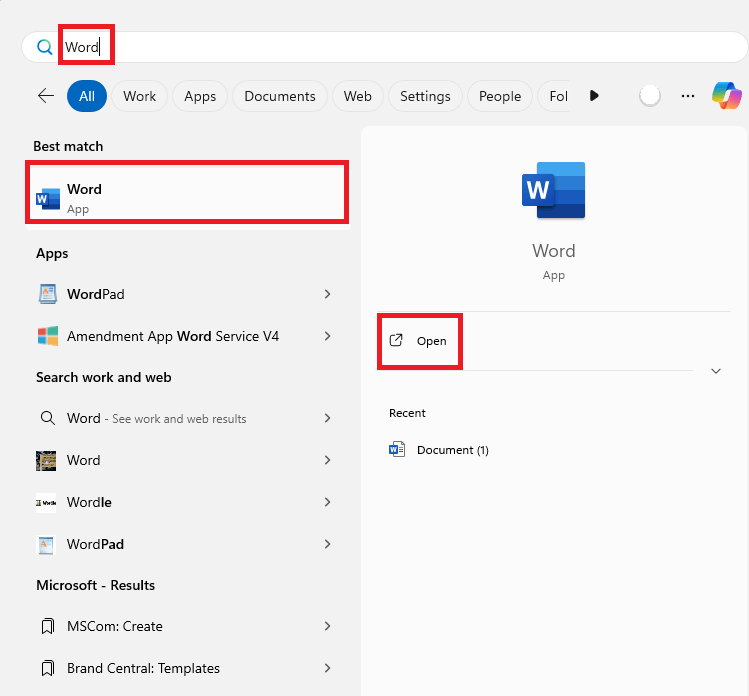Expand the Wordle suggestion chevron
The width and height of the screenshot is (749, 696).
327,502
